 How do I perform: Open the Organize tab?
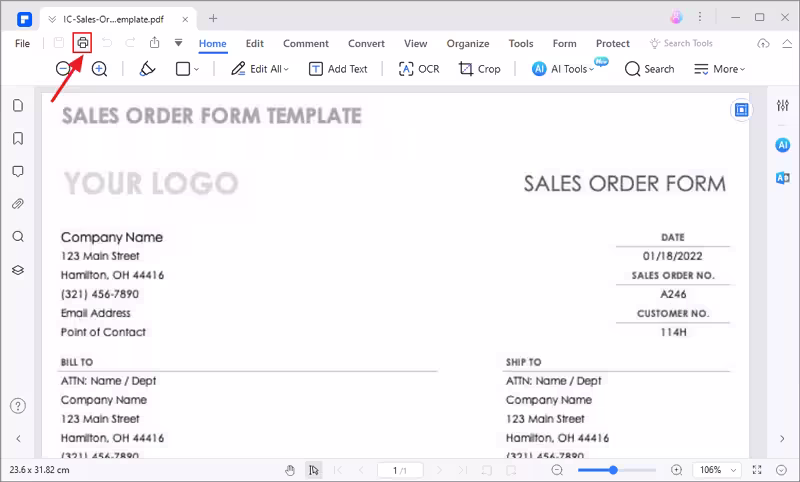468,43
